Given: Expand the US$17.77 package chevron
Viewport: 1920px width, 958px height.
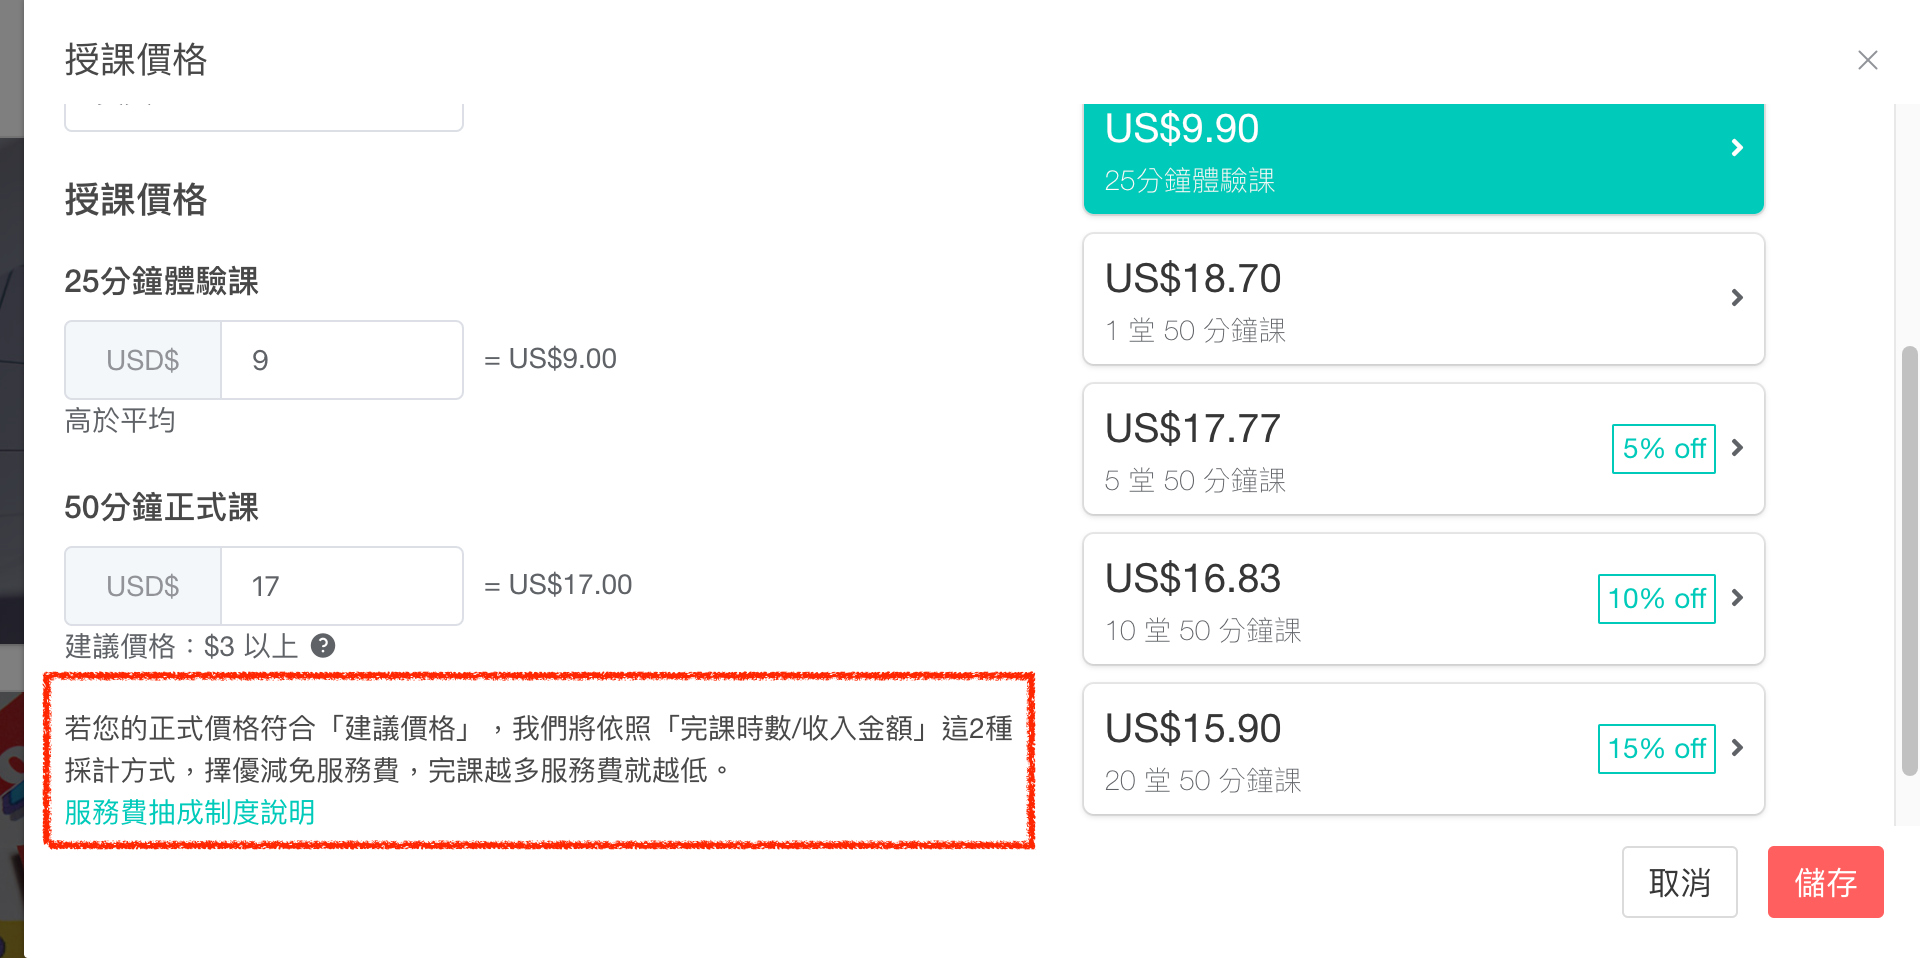Looking at the screenshot, I should coord(1737,448).
